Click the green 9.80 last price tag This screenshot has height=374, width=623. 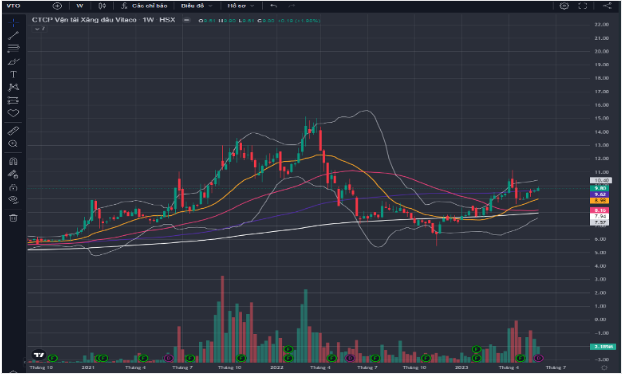pyautogui.click(x=600, y=188)
